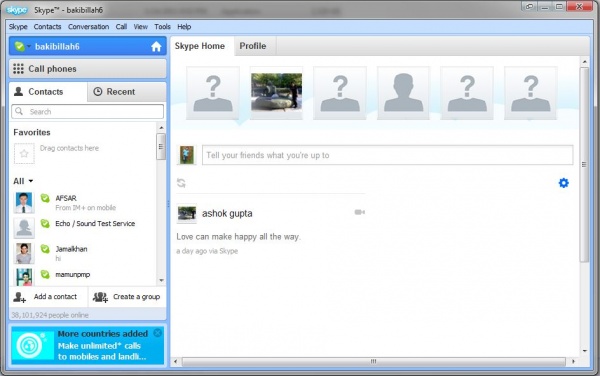This screenshot has height=376, width=600.
Task: Click the Create a group people icon
Action: [100, 297]
